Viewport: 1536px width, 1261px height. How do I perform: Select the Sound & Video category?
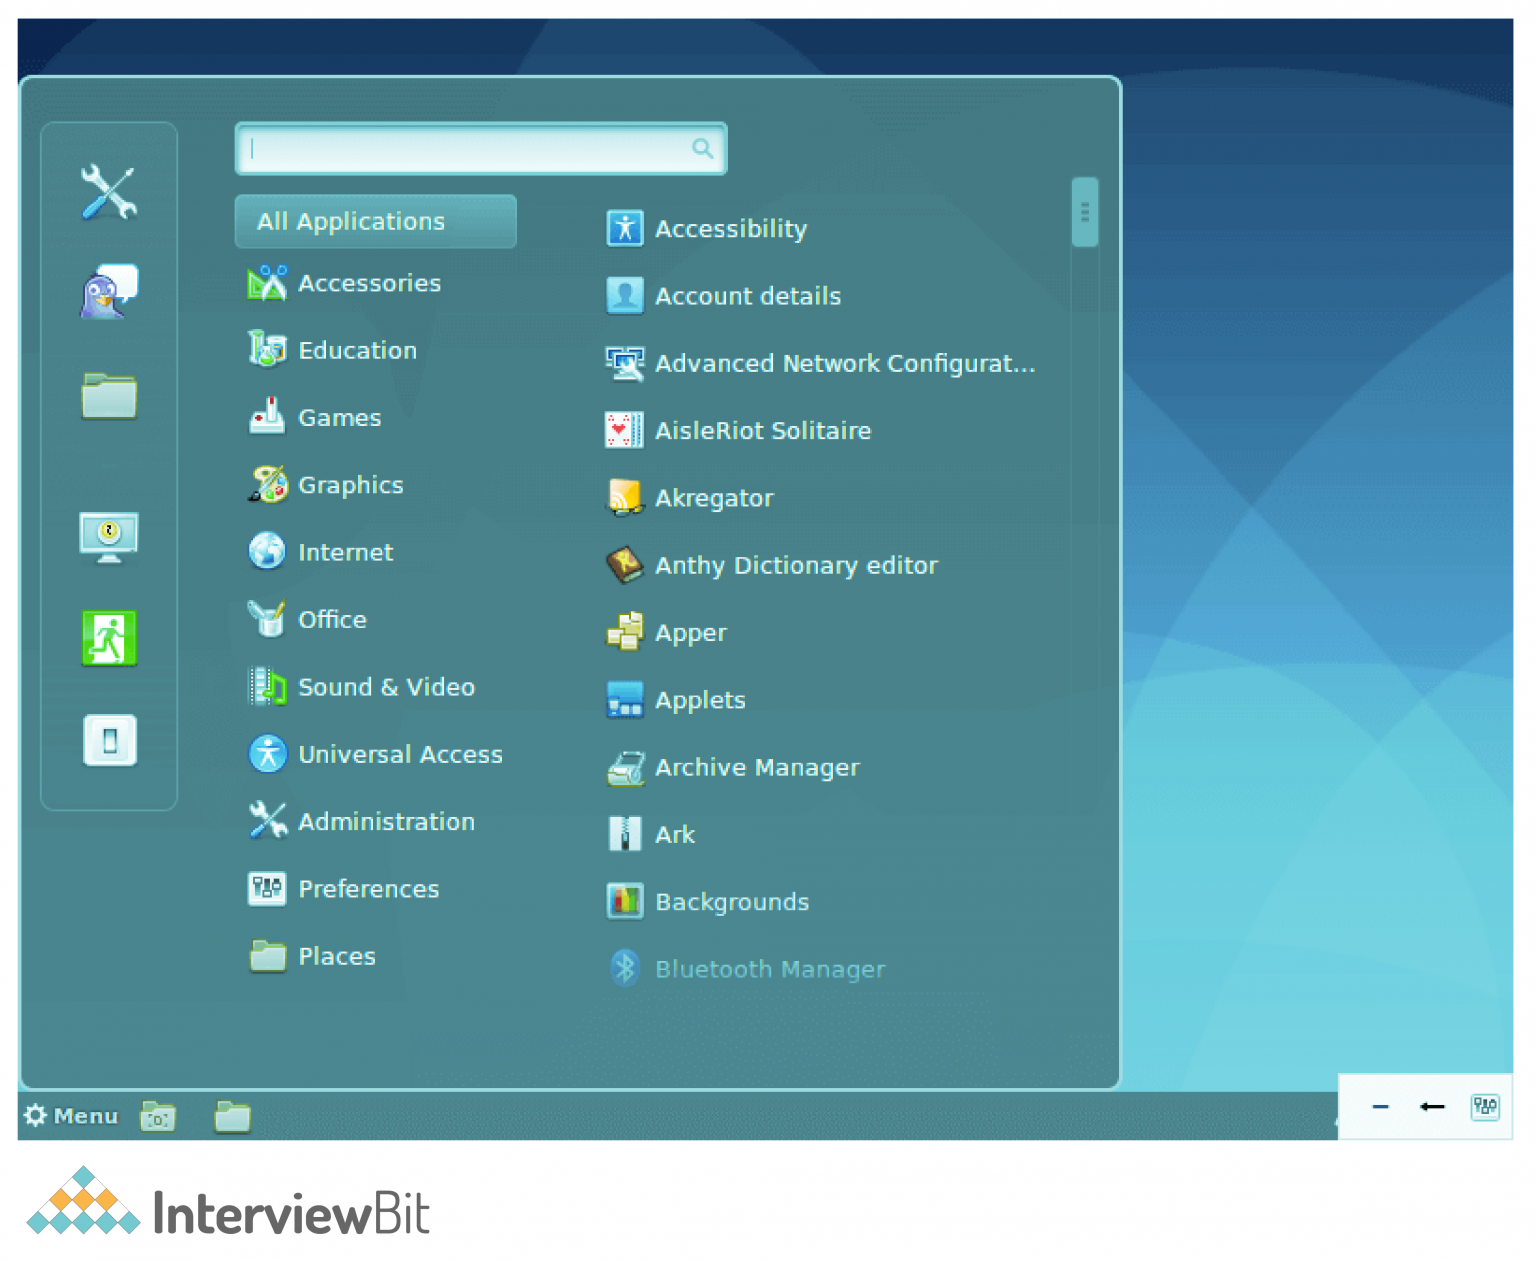pyautogui.click(x=387, y=687)
